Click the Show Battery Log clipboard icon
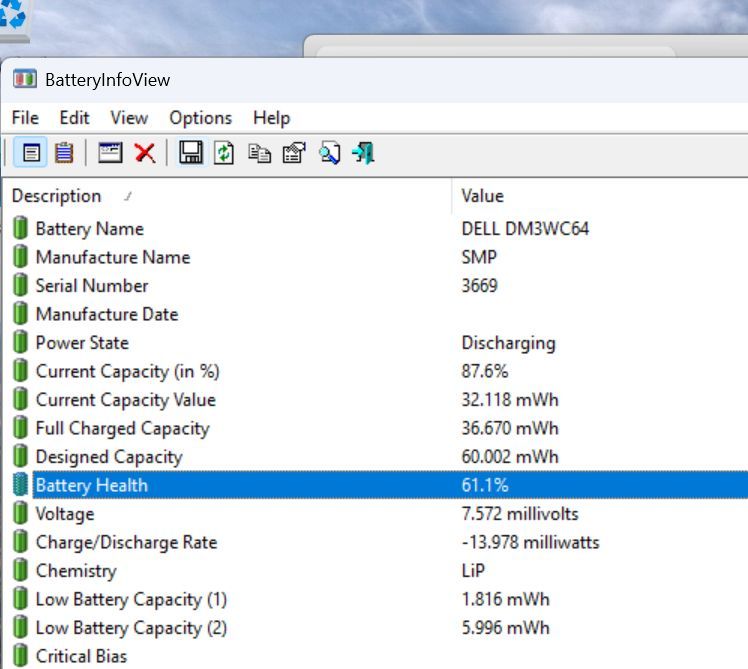The height and width of the screenshot is (669, 748). point(64,153)
